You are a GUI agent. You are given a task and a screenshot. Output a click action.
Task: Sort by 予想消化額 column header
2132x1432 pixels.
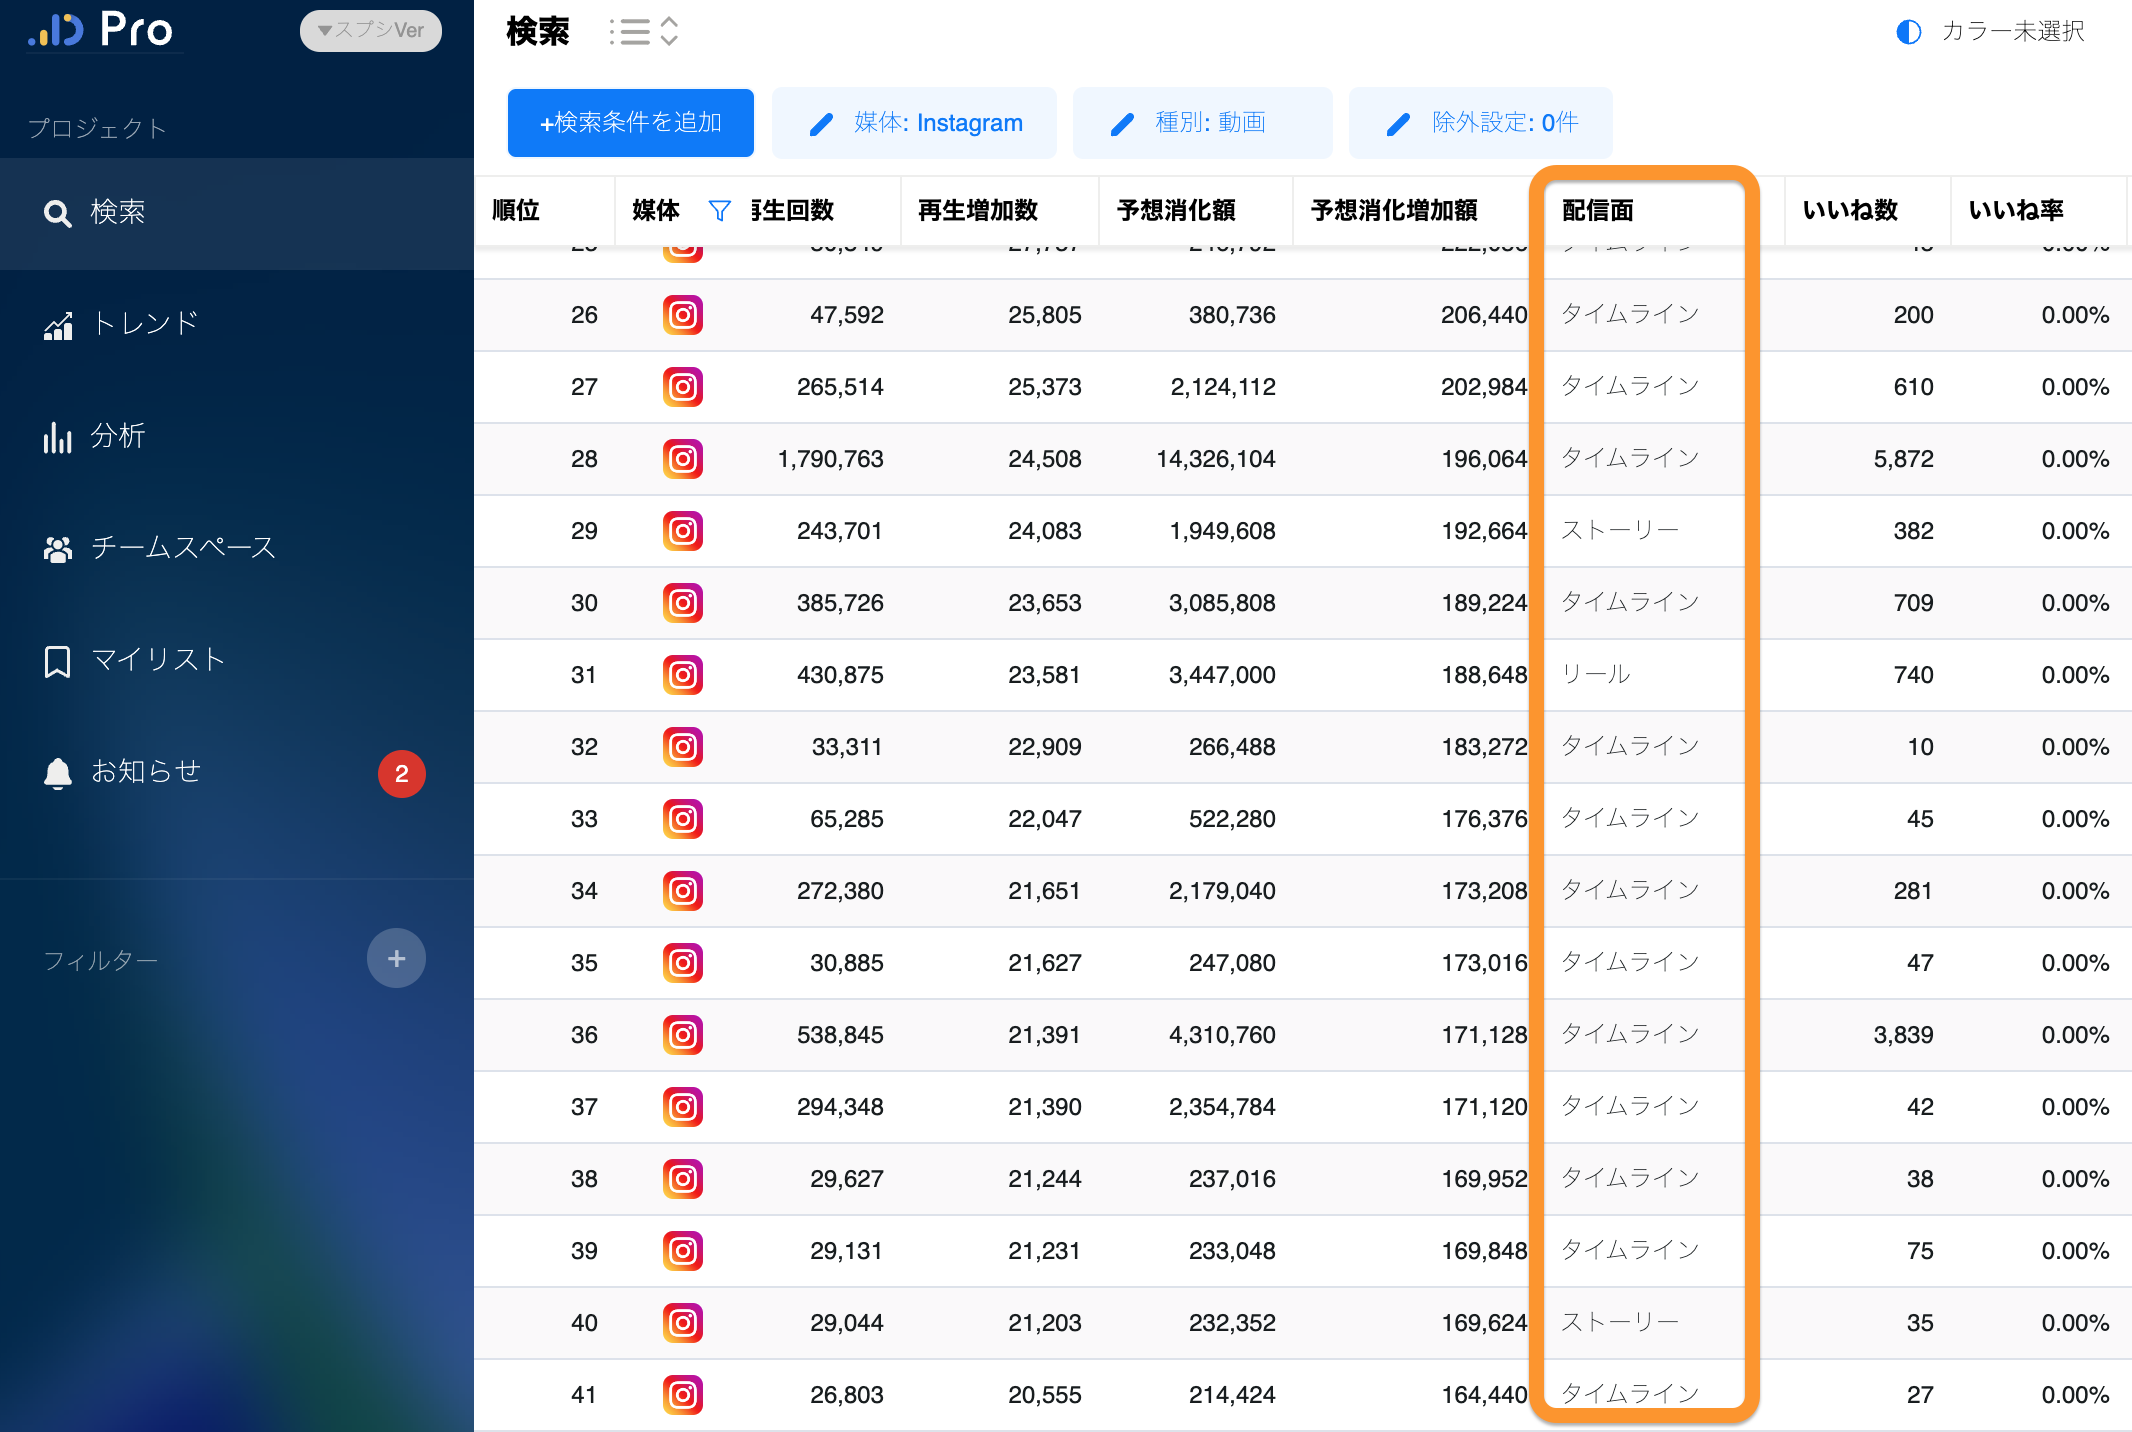click(1175, 210)
